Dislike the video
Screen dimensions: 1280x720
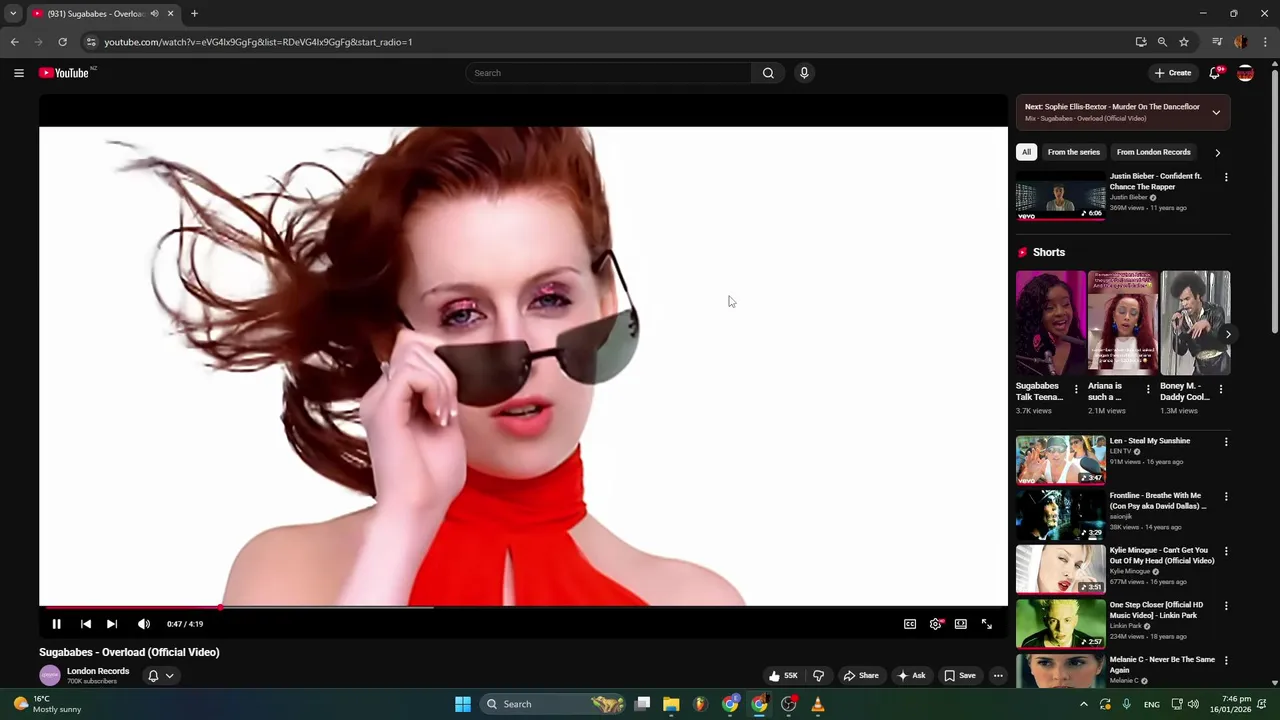818,676
